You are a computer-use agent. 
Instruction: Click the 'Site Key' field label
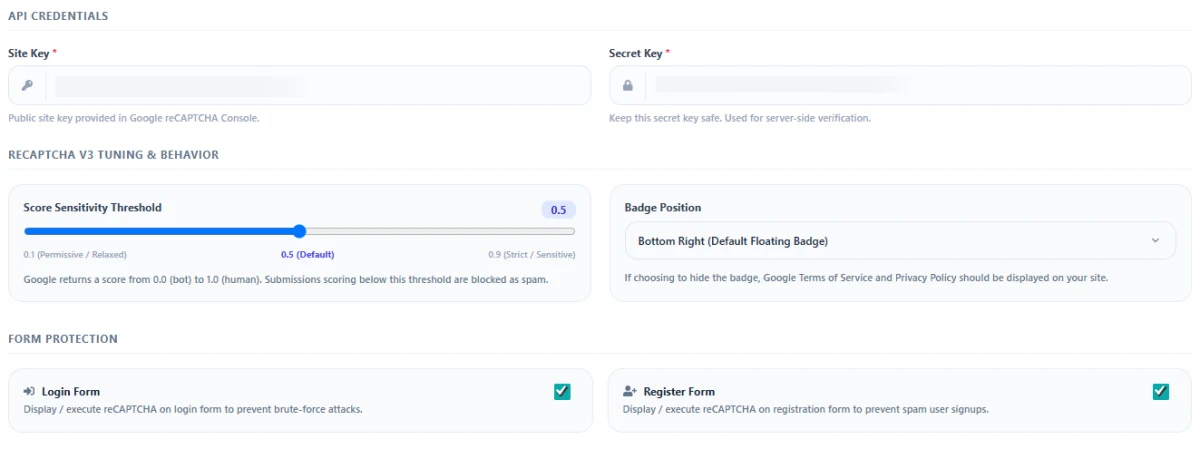click(x=29, y=53)
